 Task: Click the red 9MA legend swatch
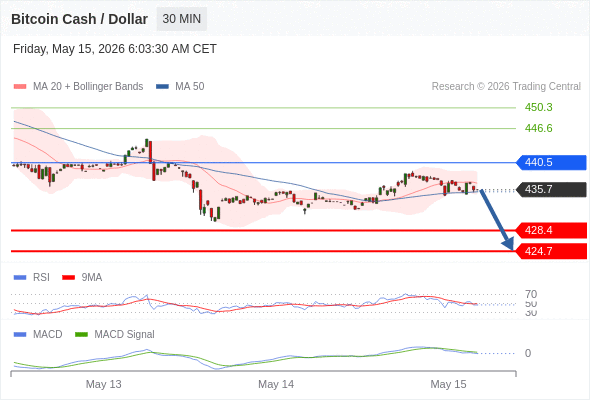68,278
